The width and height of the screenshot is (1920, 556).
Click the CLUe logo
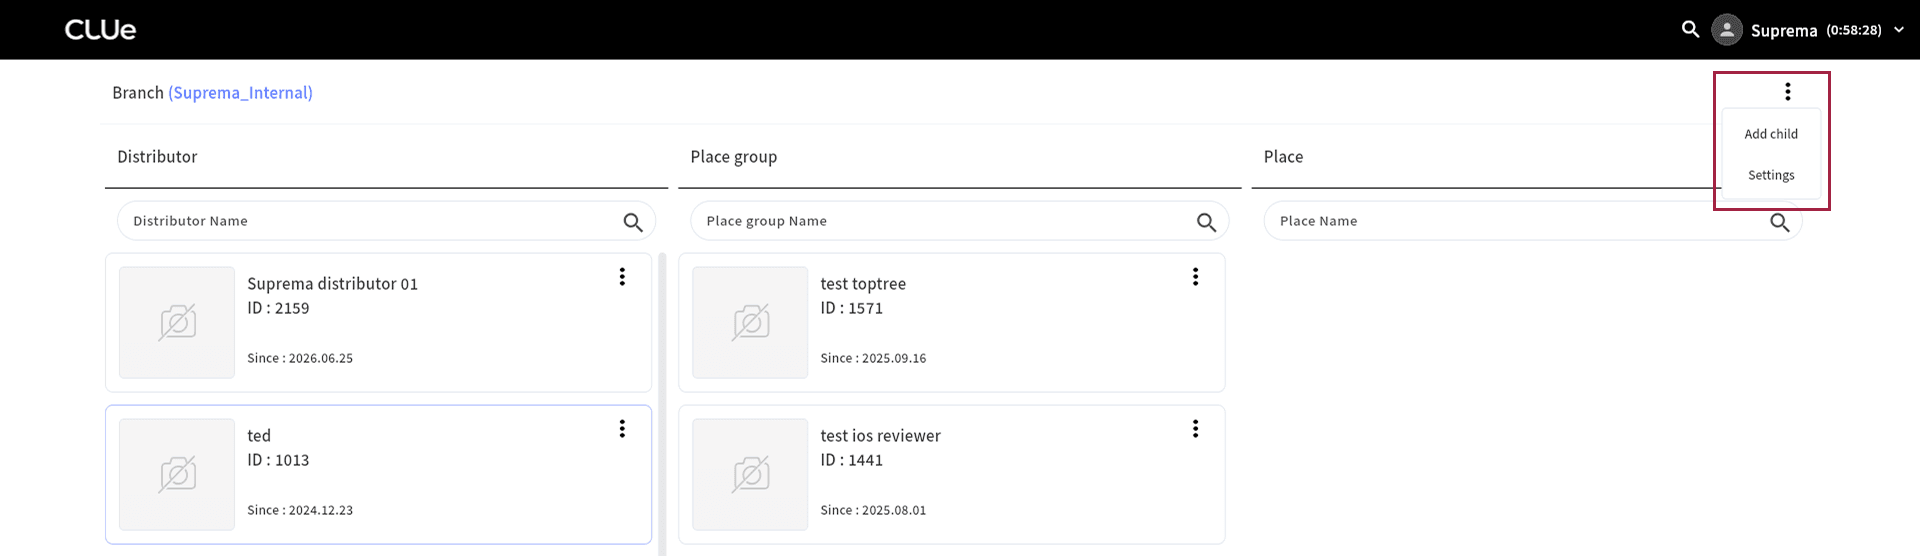tap(100, 30)
